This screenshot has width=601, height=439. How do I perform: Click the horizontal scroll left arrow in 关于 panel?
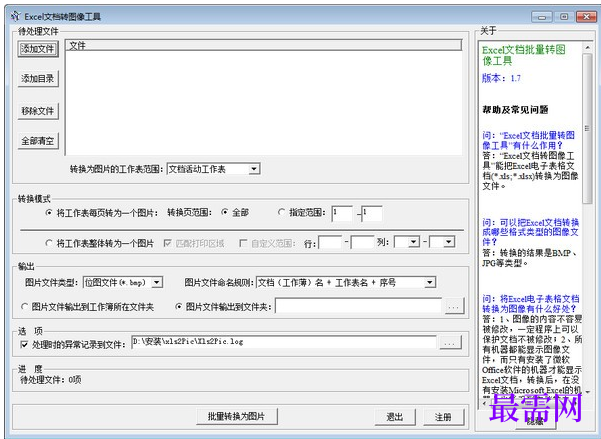(484, 403)
